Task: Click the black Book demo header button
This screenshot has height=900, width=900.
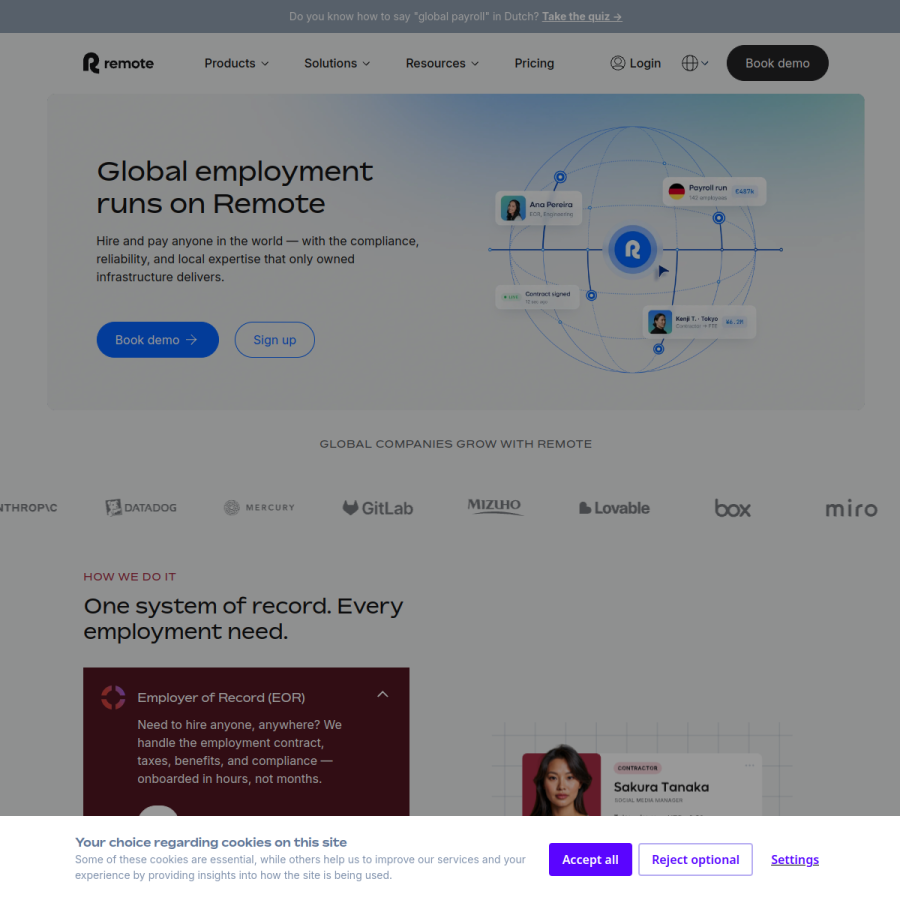Action: (x=777, y=63)
